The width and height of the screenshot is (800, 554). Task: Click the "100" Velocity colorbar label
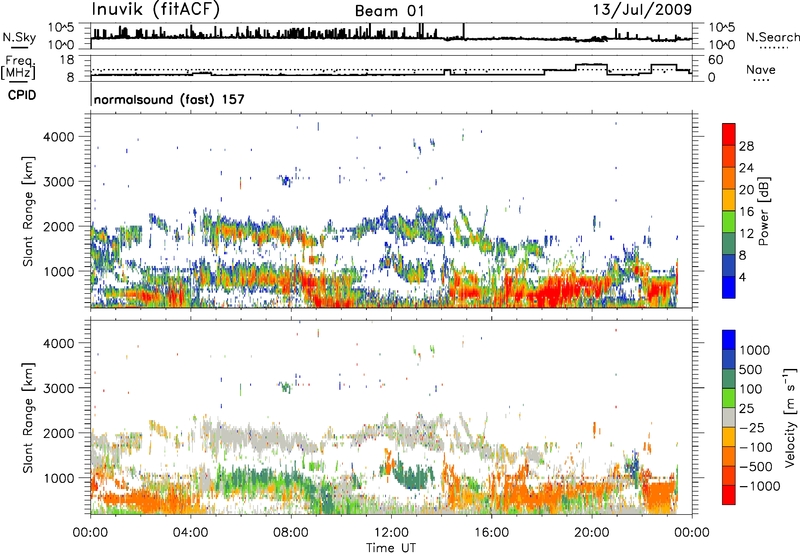(751, 389)
